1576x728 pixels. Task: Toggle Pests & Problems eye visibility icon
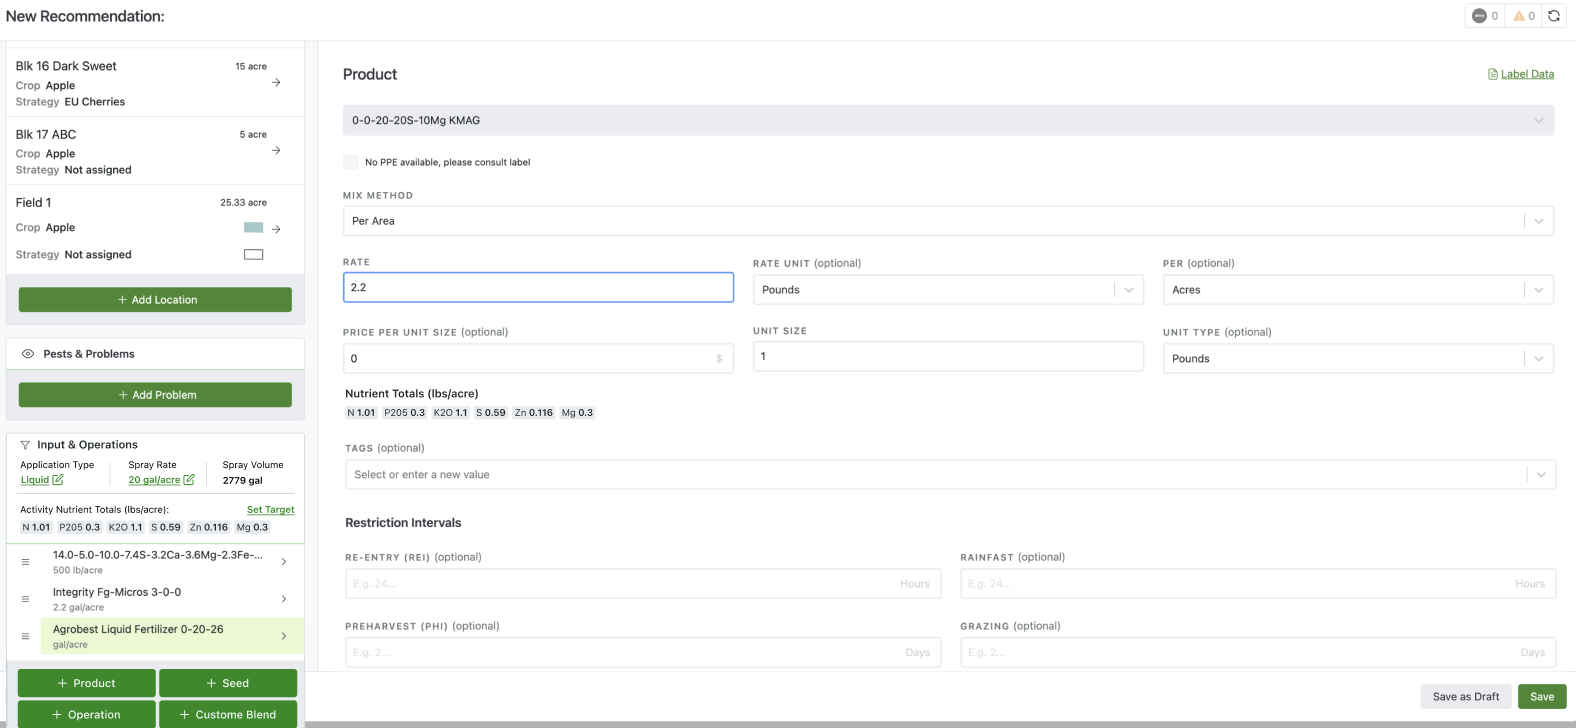(x=28, y=354)
